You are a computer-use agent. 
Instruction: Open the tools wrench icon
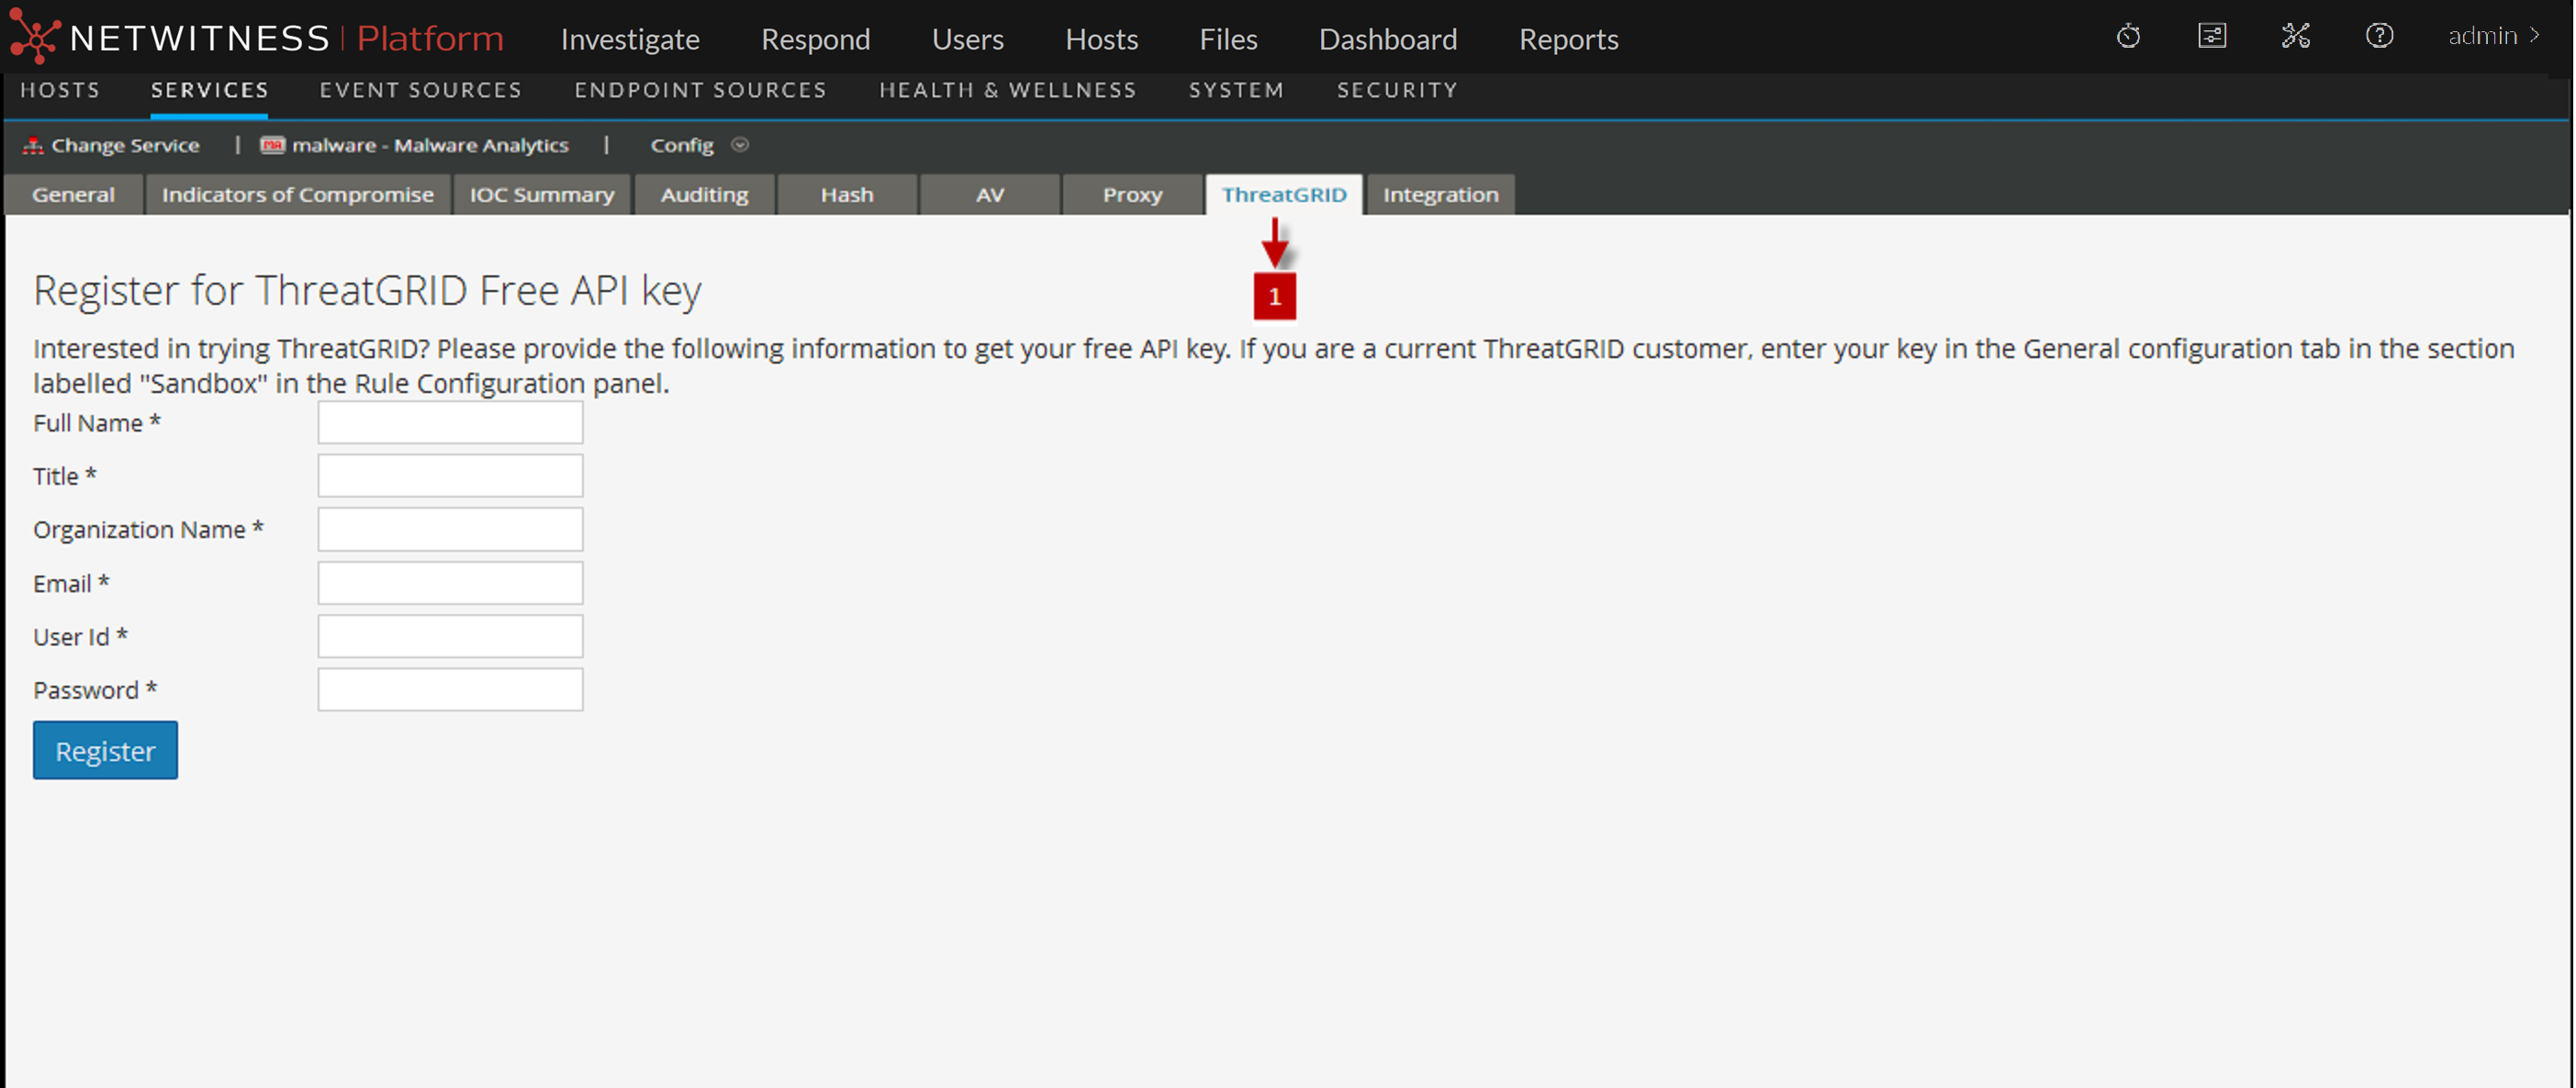tap(2296, 36)
